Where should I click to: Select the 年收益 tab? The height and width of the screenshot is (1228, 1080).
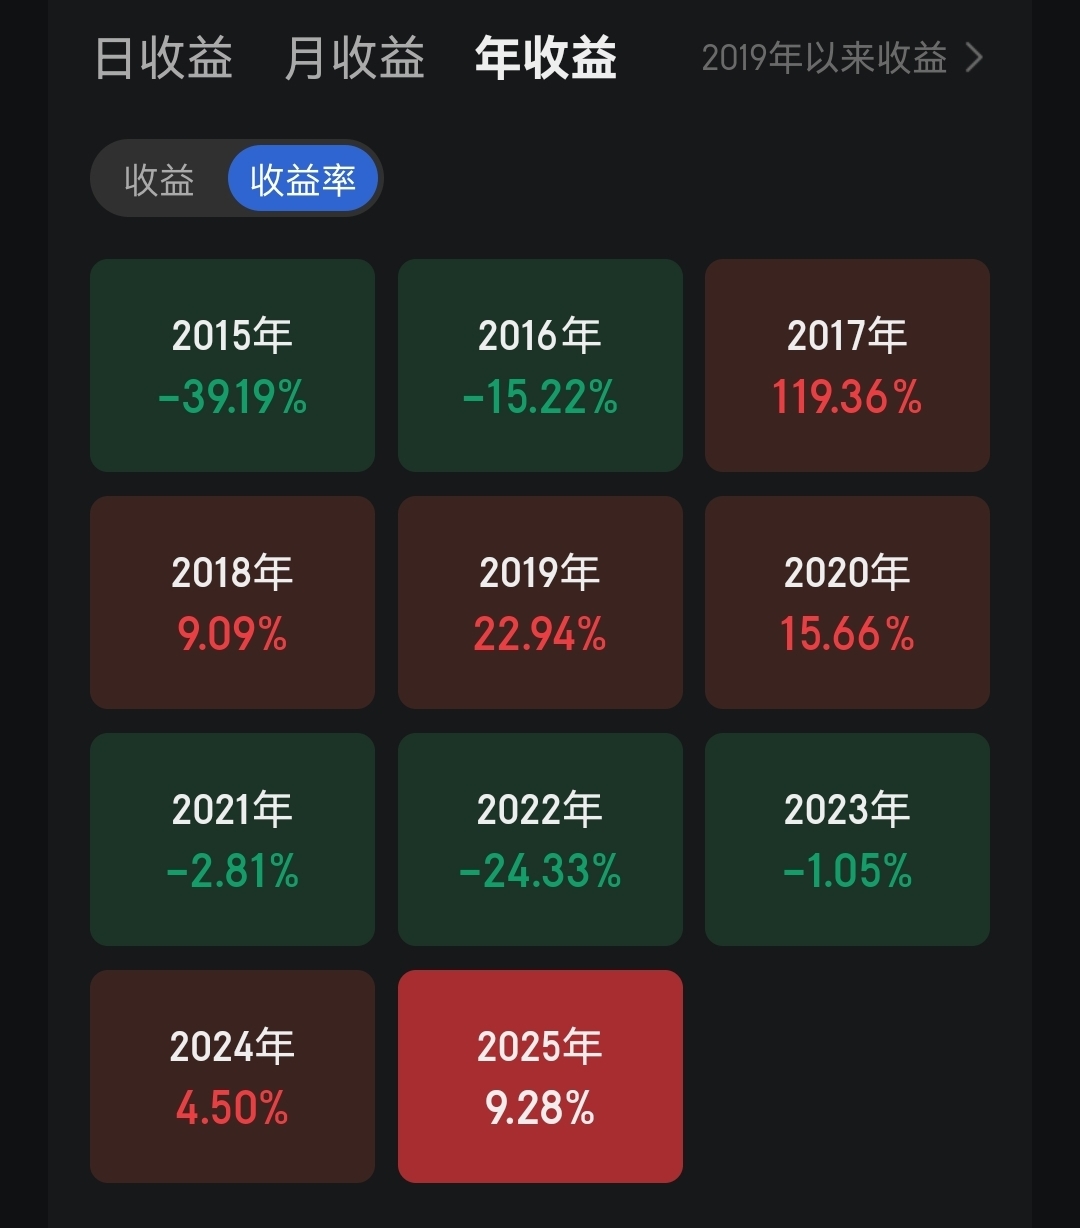546,58
